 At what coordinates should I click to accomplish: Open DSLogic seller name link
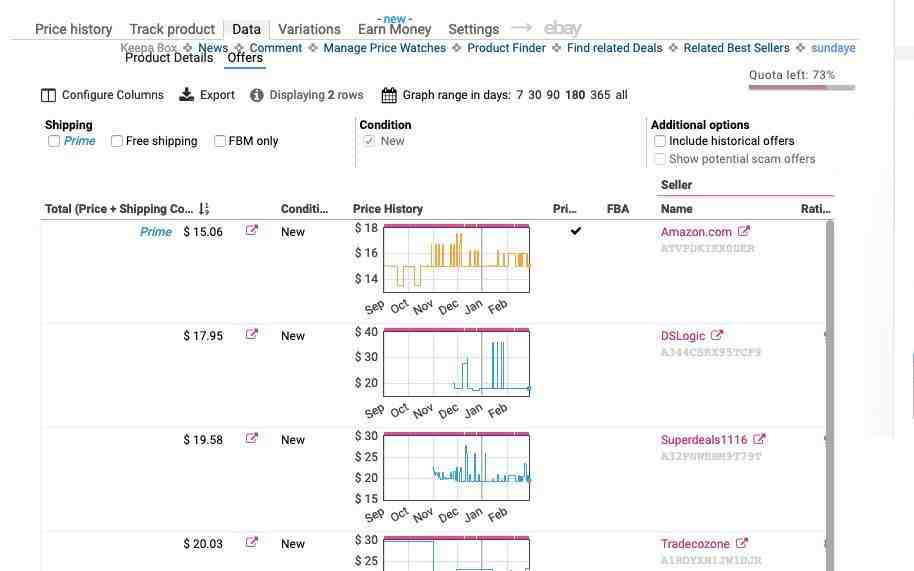point(683,336)
